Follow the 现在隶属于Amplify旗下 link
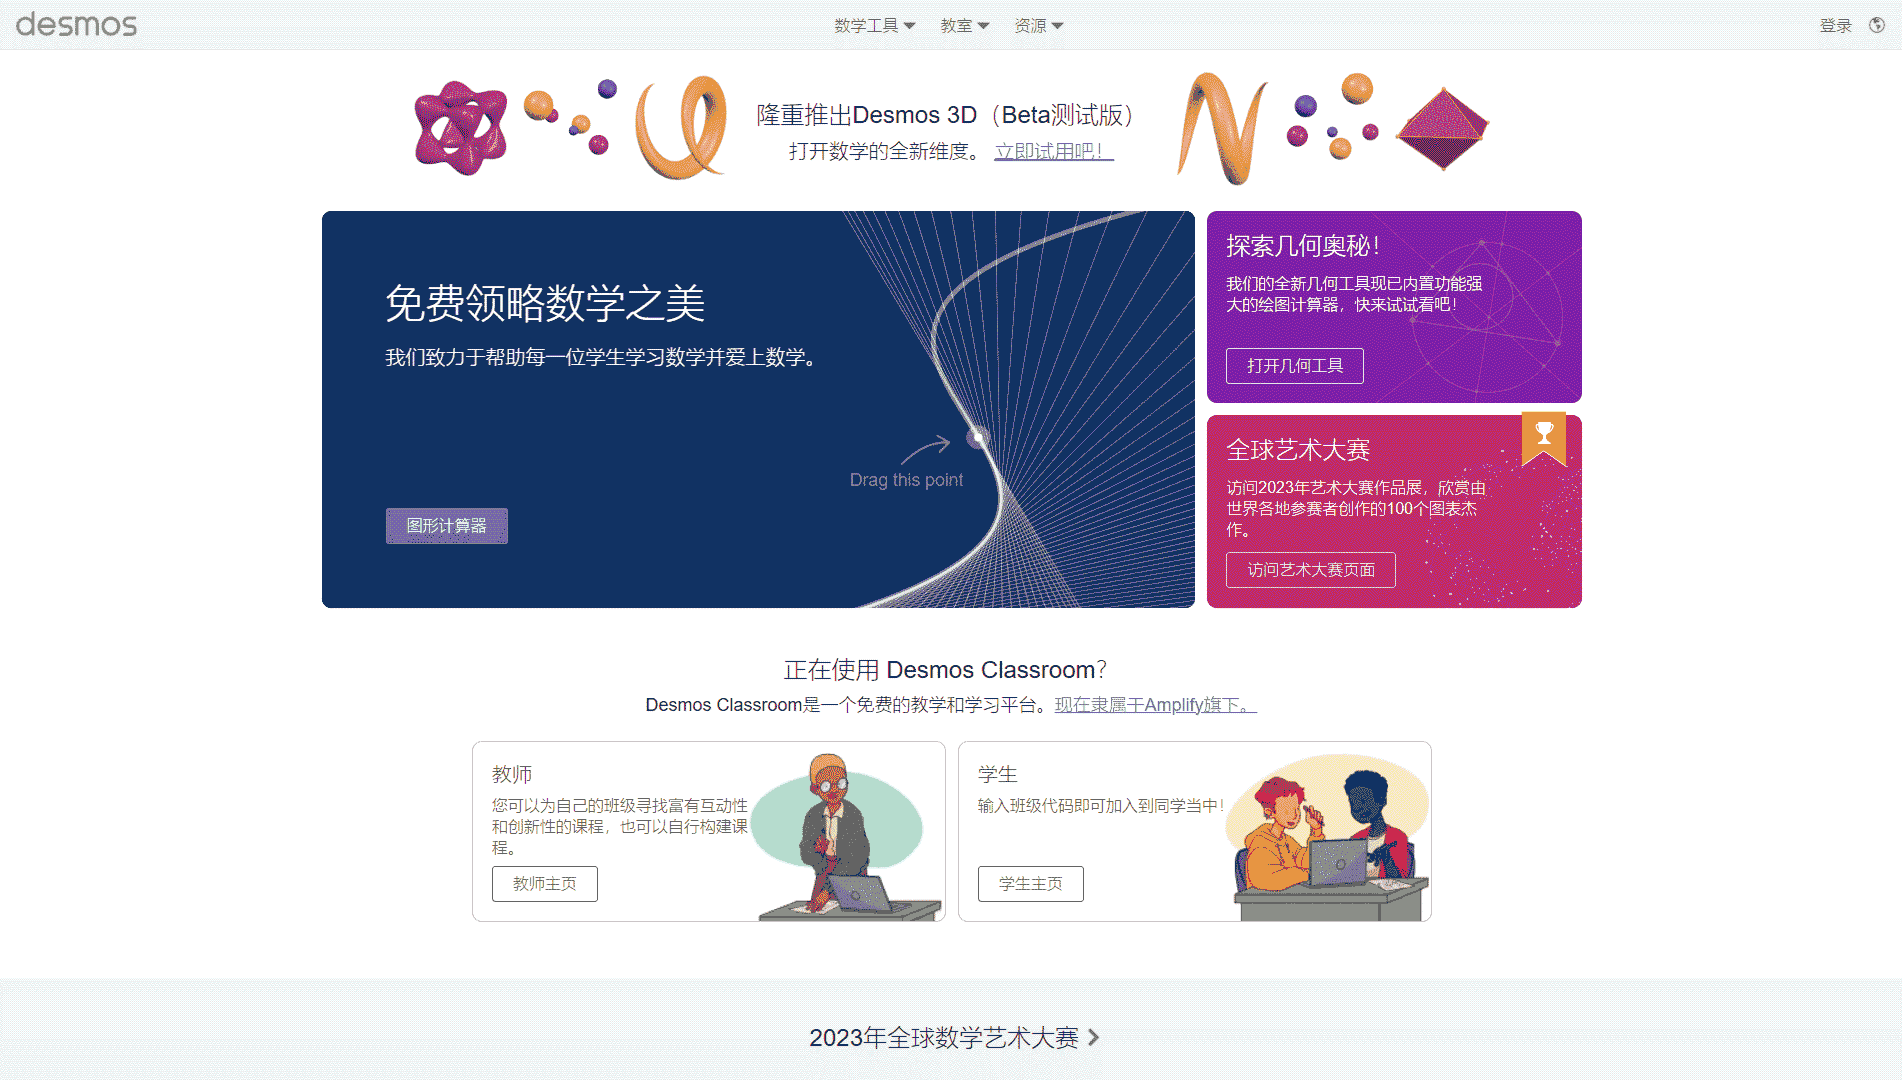 coord(1155,705)
